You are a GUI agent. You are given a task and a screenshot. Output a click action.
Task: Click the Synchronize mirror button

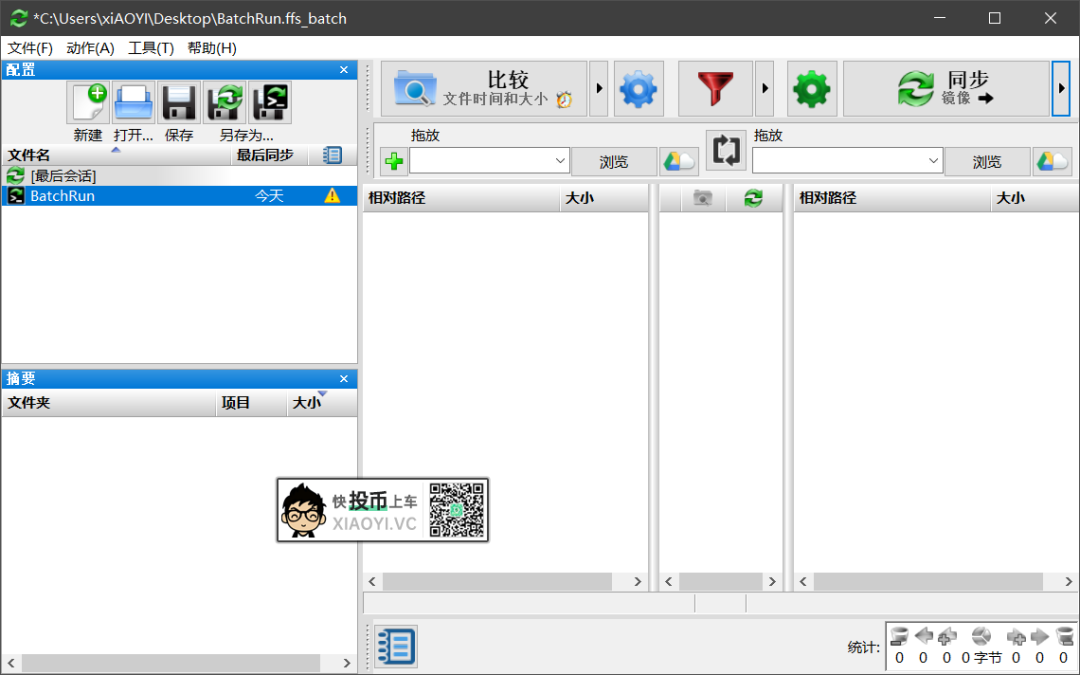pyautogui.click(x=946, y=89)
